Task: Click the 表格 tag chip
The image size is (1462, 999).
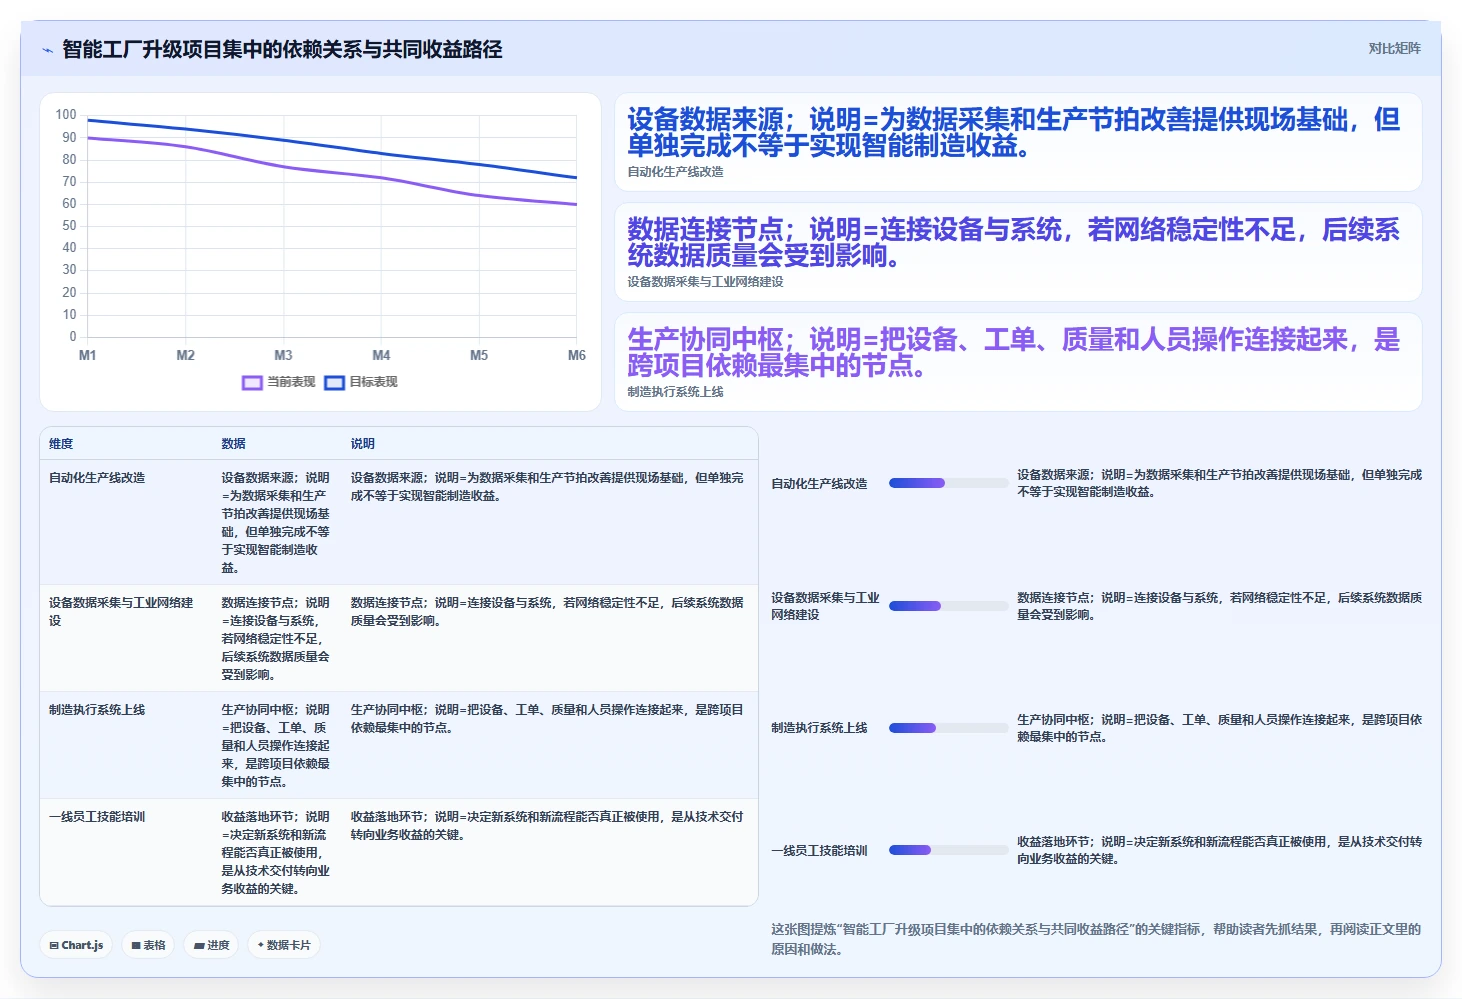Action: point(148,945)
